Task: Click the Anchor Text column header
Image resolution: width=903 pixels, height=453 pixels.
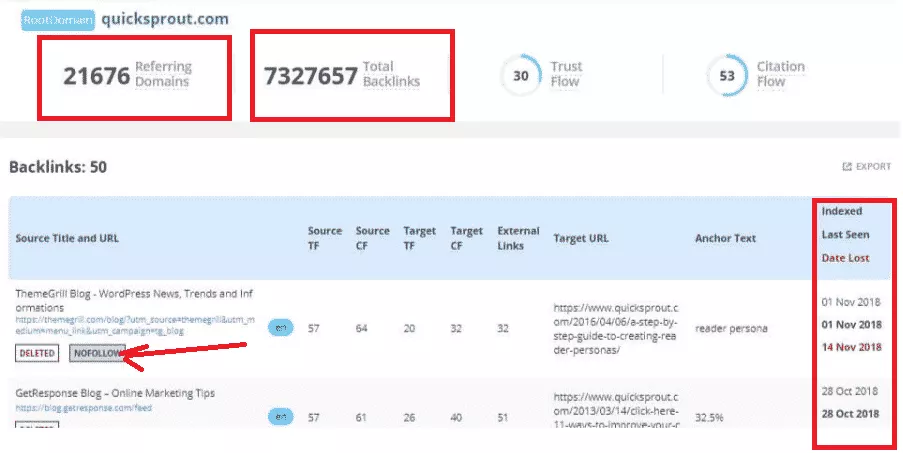Action: (x=725, y=238)
